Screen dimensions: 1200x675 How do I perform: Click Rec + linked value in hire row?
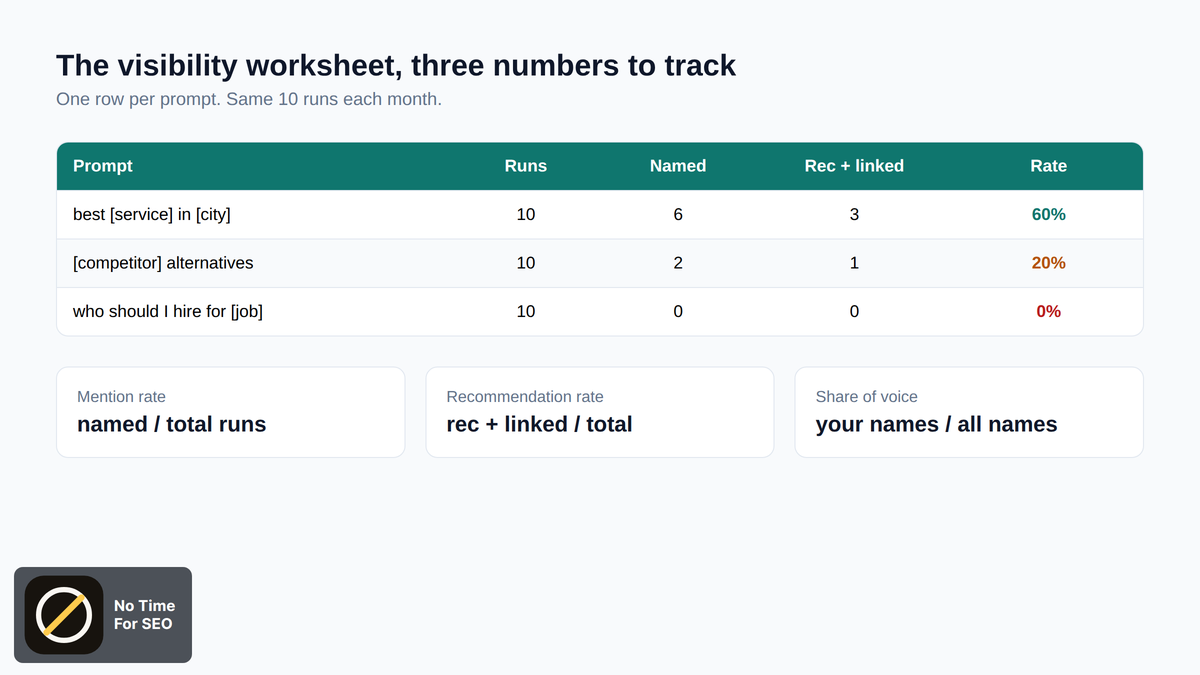click(854, 311)
